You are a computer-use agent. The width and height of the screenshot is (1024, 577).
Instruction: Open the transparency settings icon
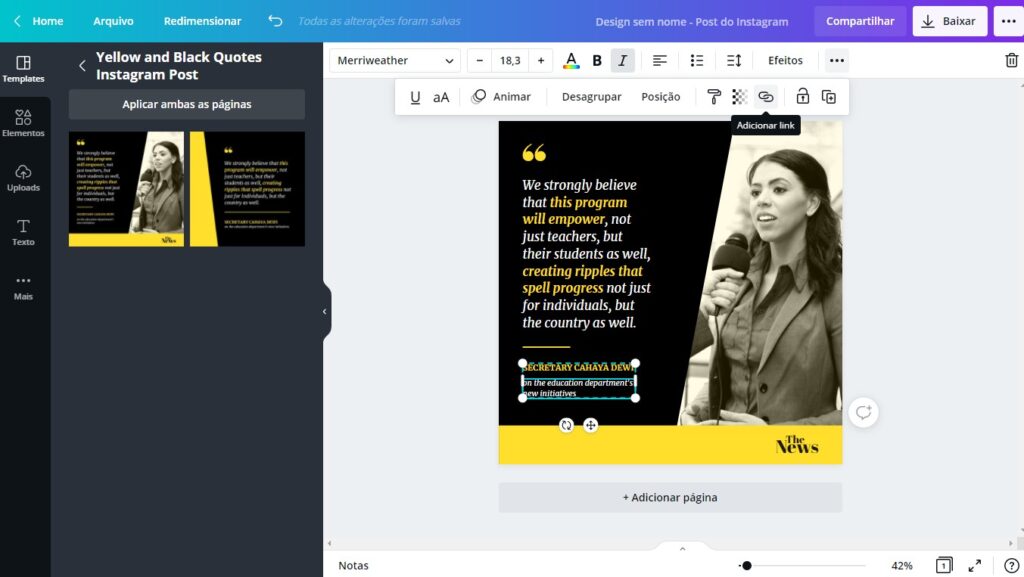[740, 96]
